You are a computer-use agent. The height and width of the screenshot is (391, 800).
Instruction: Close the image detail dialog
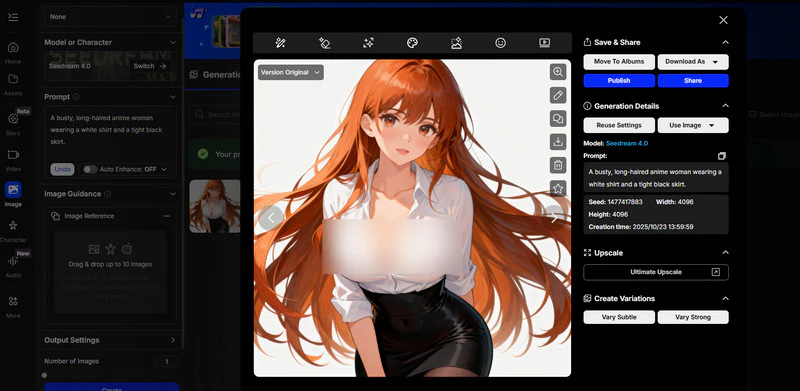[723, 20]
